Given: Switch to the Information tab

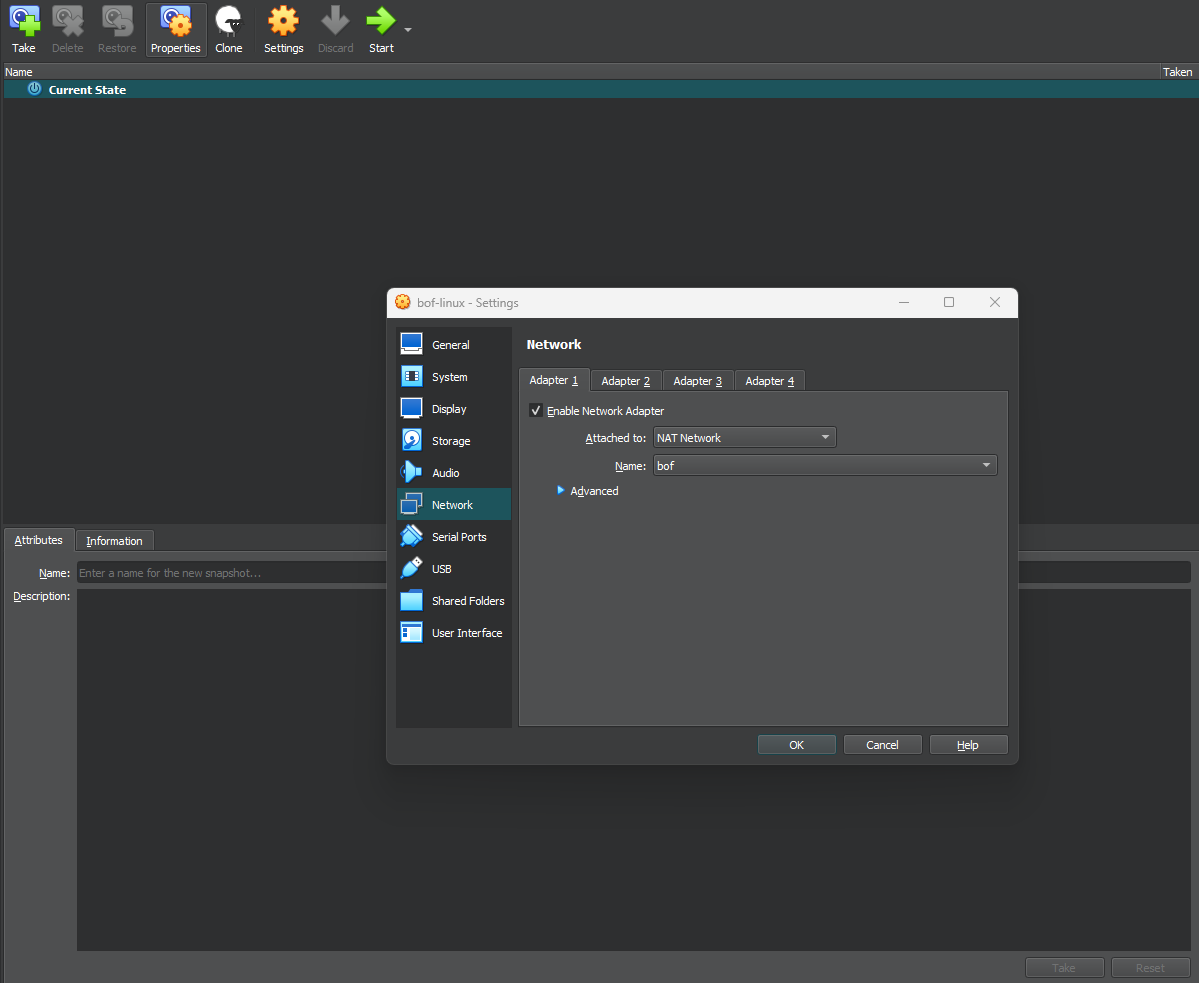Looking at the screenshot, I should (x=114, y=541).
